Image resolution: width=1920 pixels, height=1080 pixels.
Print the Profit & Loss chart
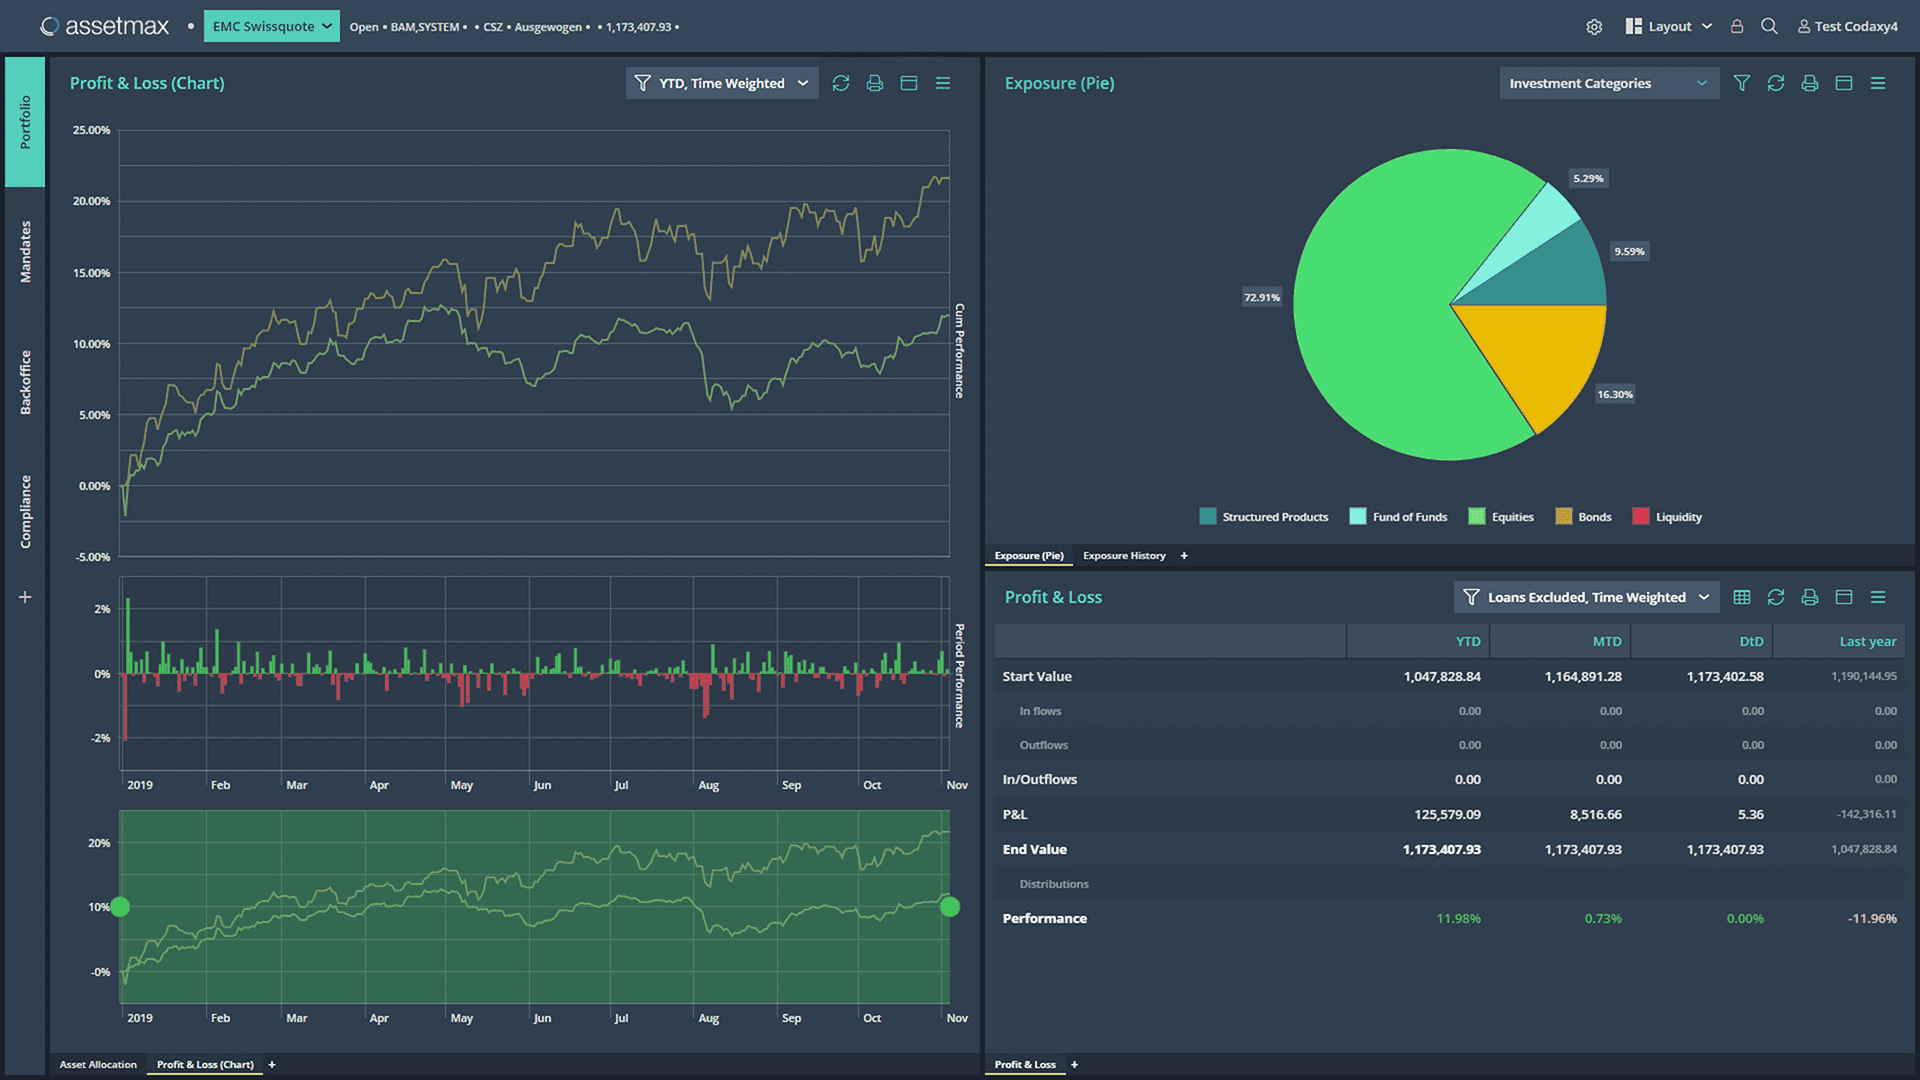pyautogui.click(x=875, y=83)
